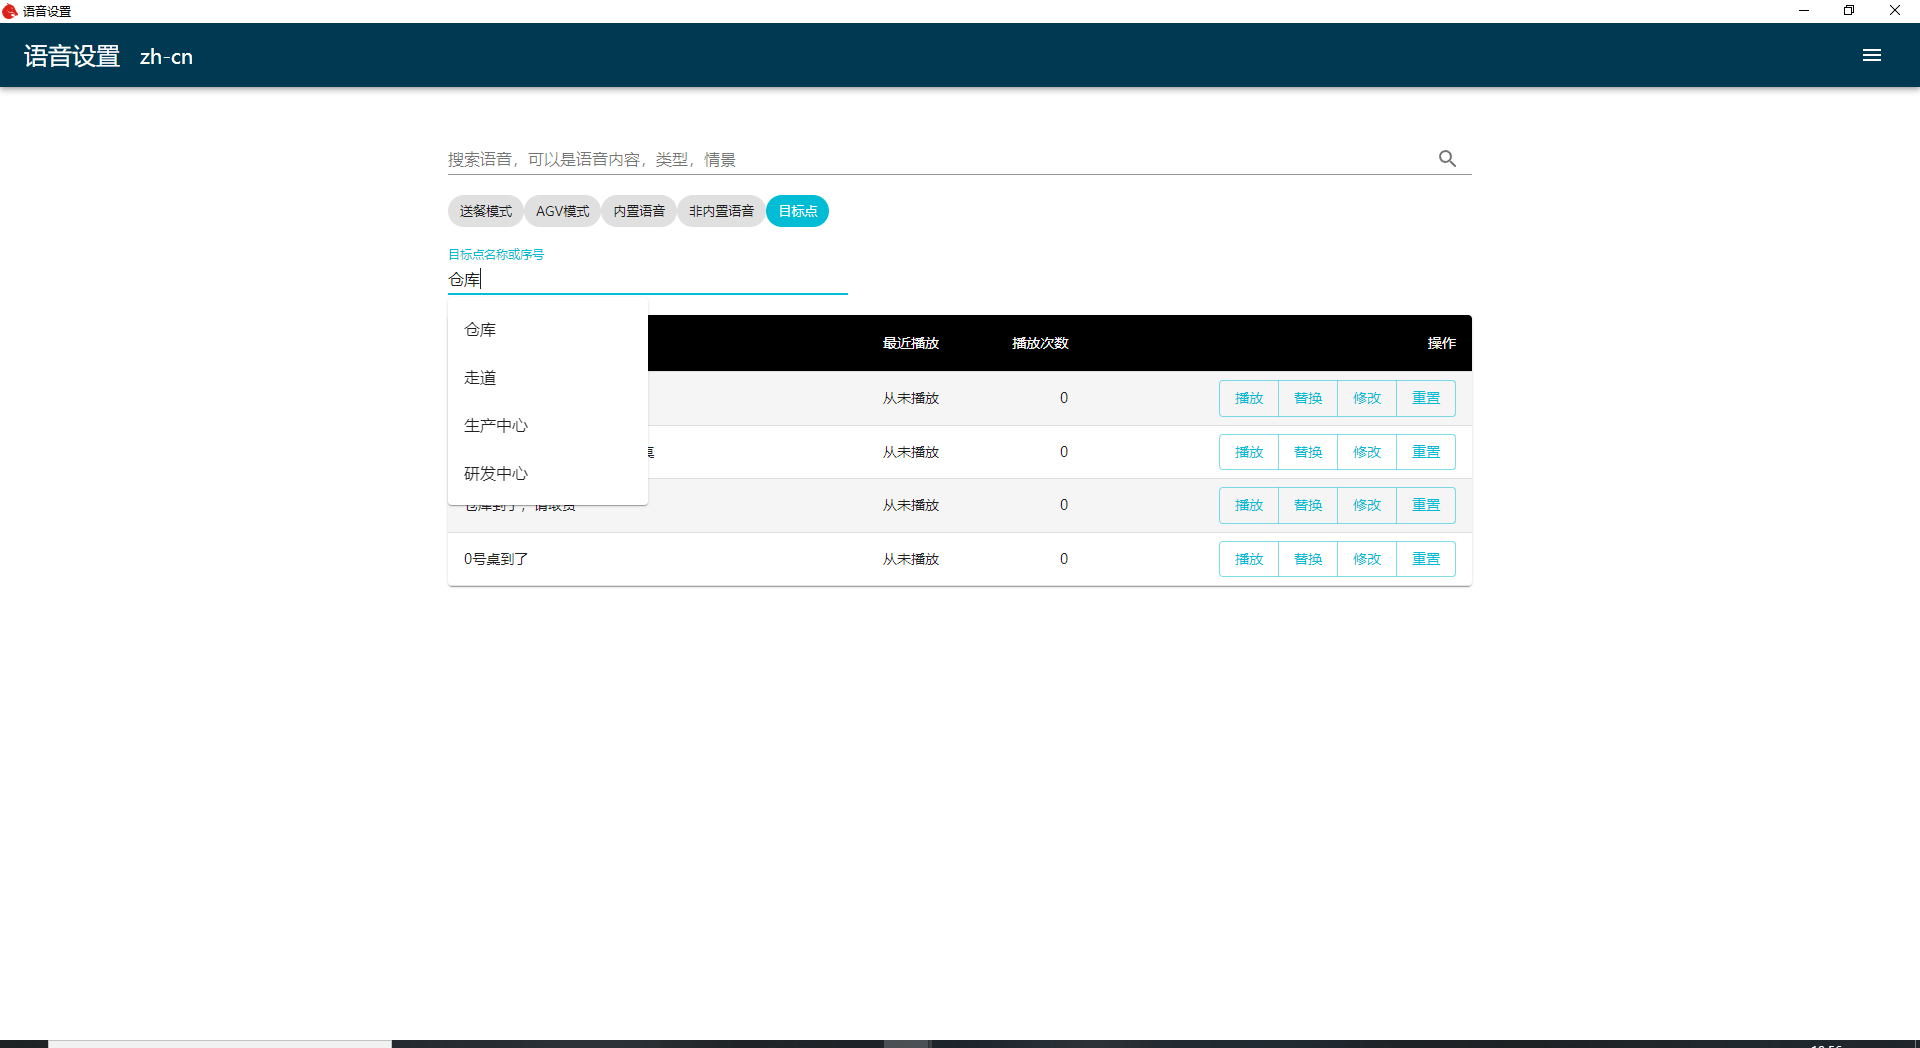Toggle the 送餐模式 filter chip

point(485,211)
